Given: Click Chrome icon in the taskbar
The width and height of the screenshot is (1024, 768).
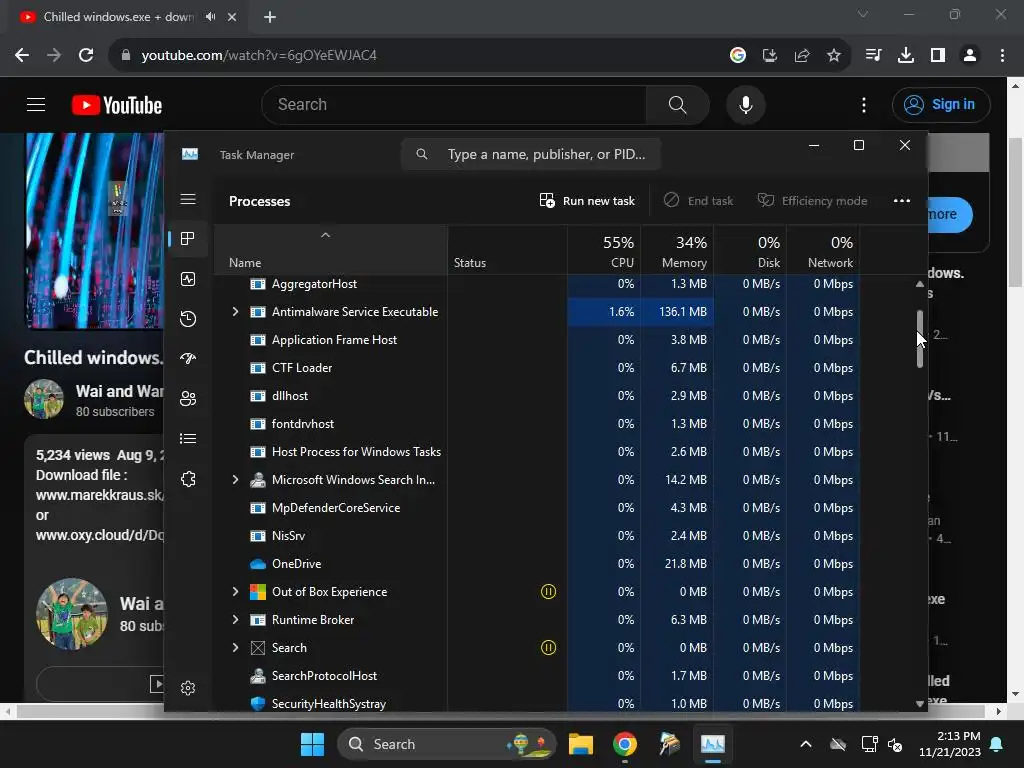Looking at the screenshot, I should pos(625,744).
